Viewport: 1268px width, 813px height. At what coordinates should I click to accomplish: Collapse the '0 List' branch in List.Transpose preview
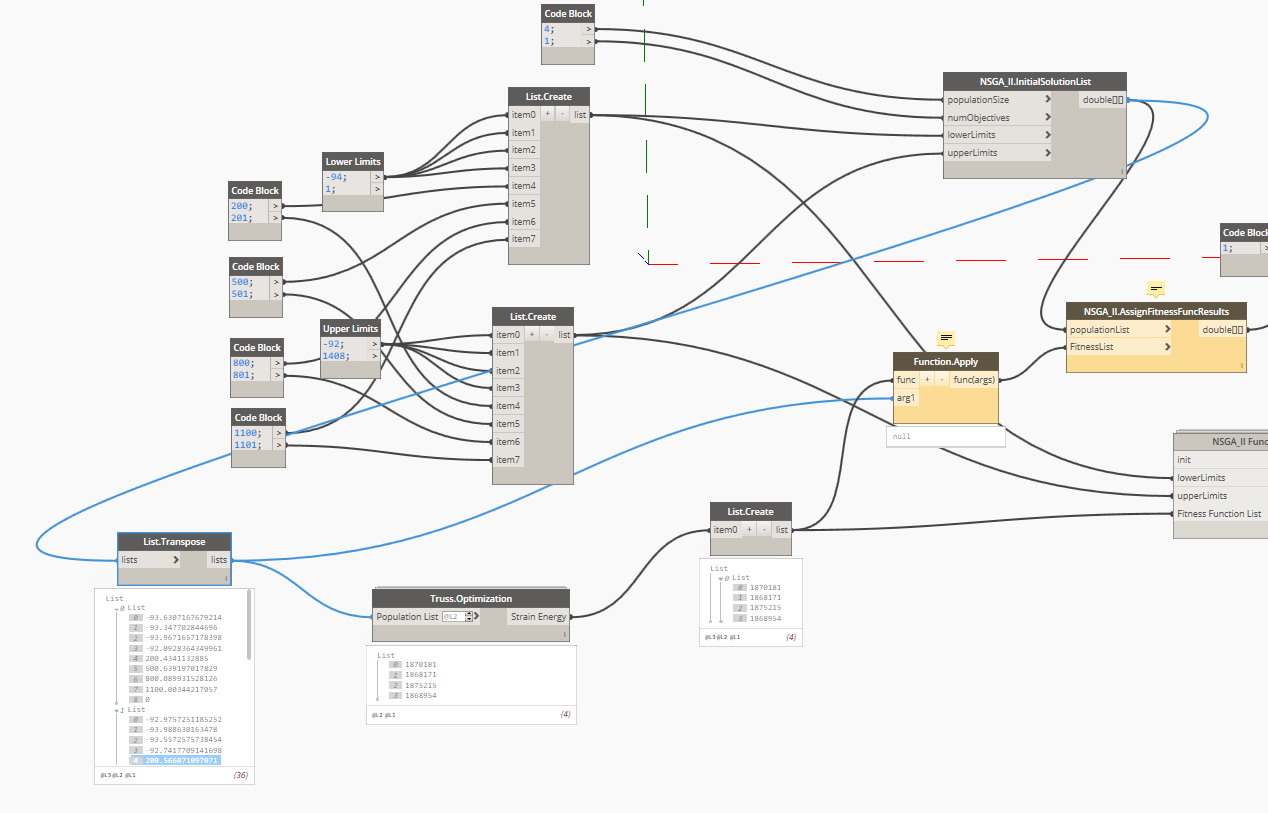point(115,608)
